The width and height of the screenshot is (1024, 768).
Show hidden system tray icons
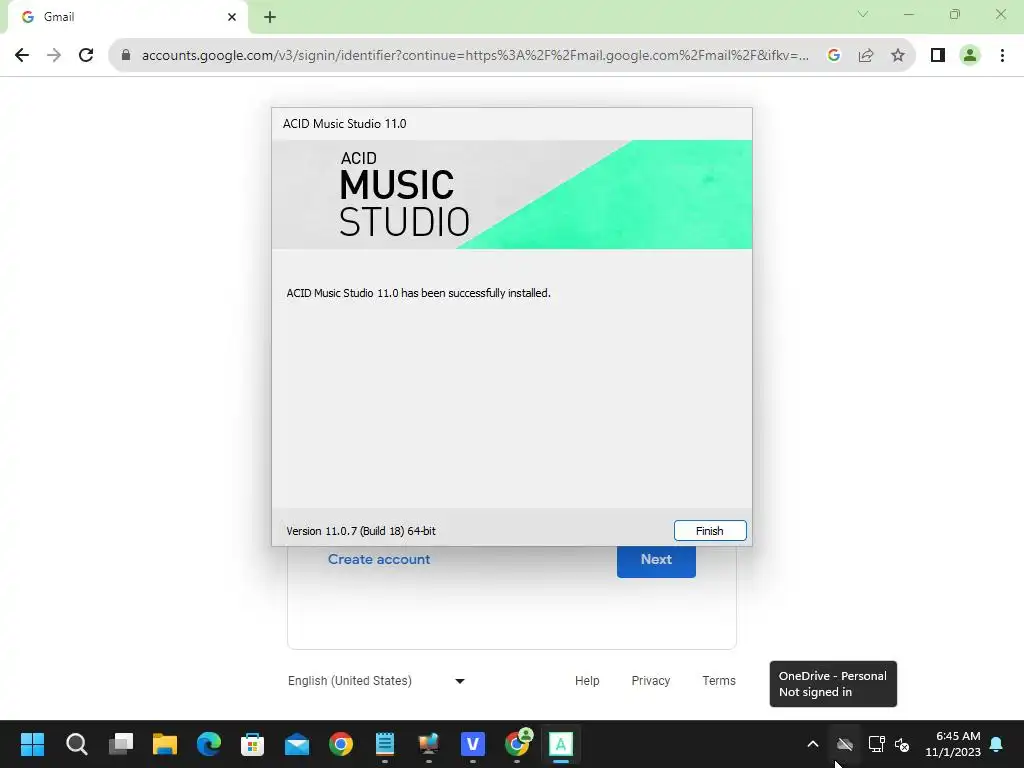[x=813, y=744]
